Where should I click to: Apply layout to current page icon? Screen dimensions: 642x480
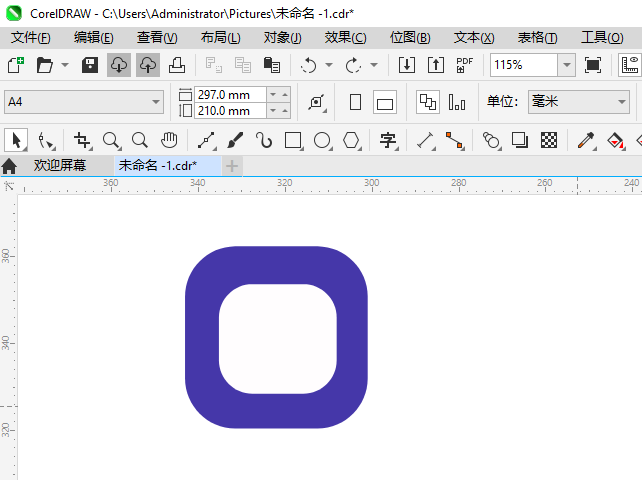(x=457, y=102)
